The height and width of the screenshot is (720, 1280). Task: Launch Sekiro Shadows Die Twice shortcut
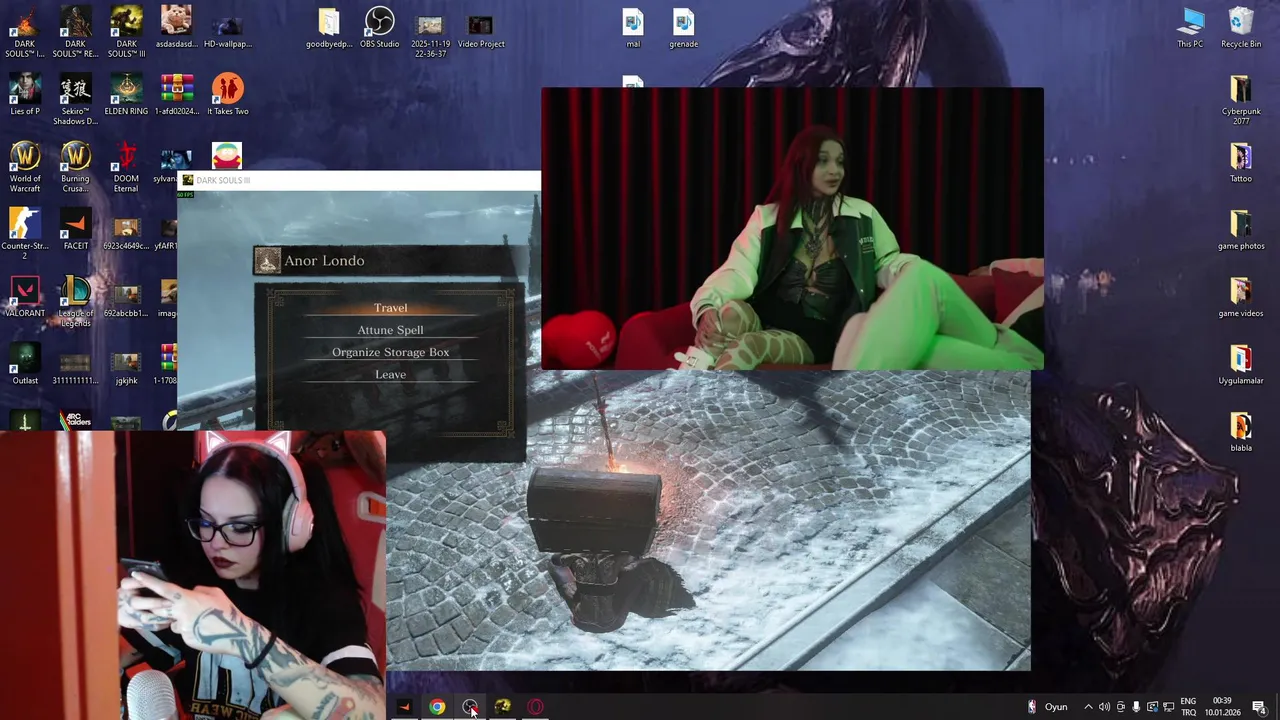pos(75,100)
